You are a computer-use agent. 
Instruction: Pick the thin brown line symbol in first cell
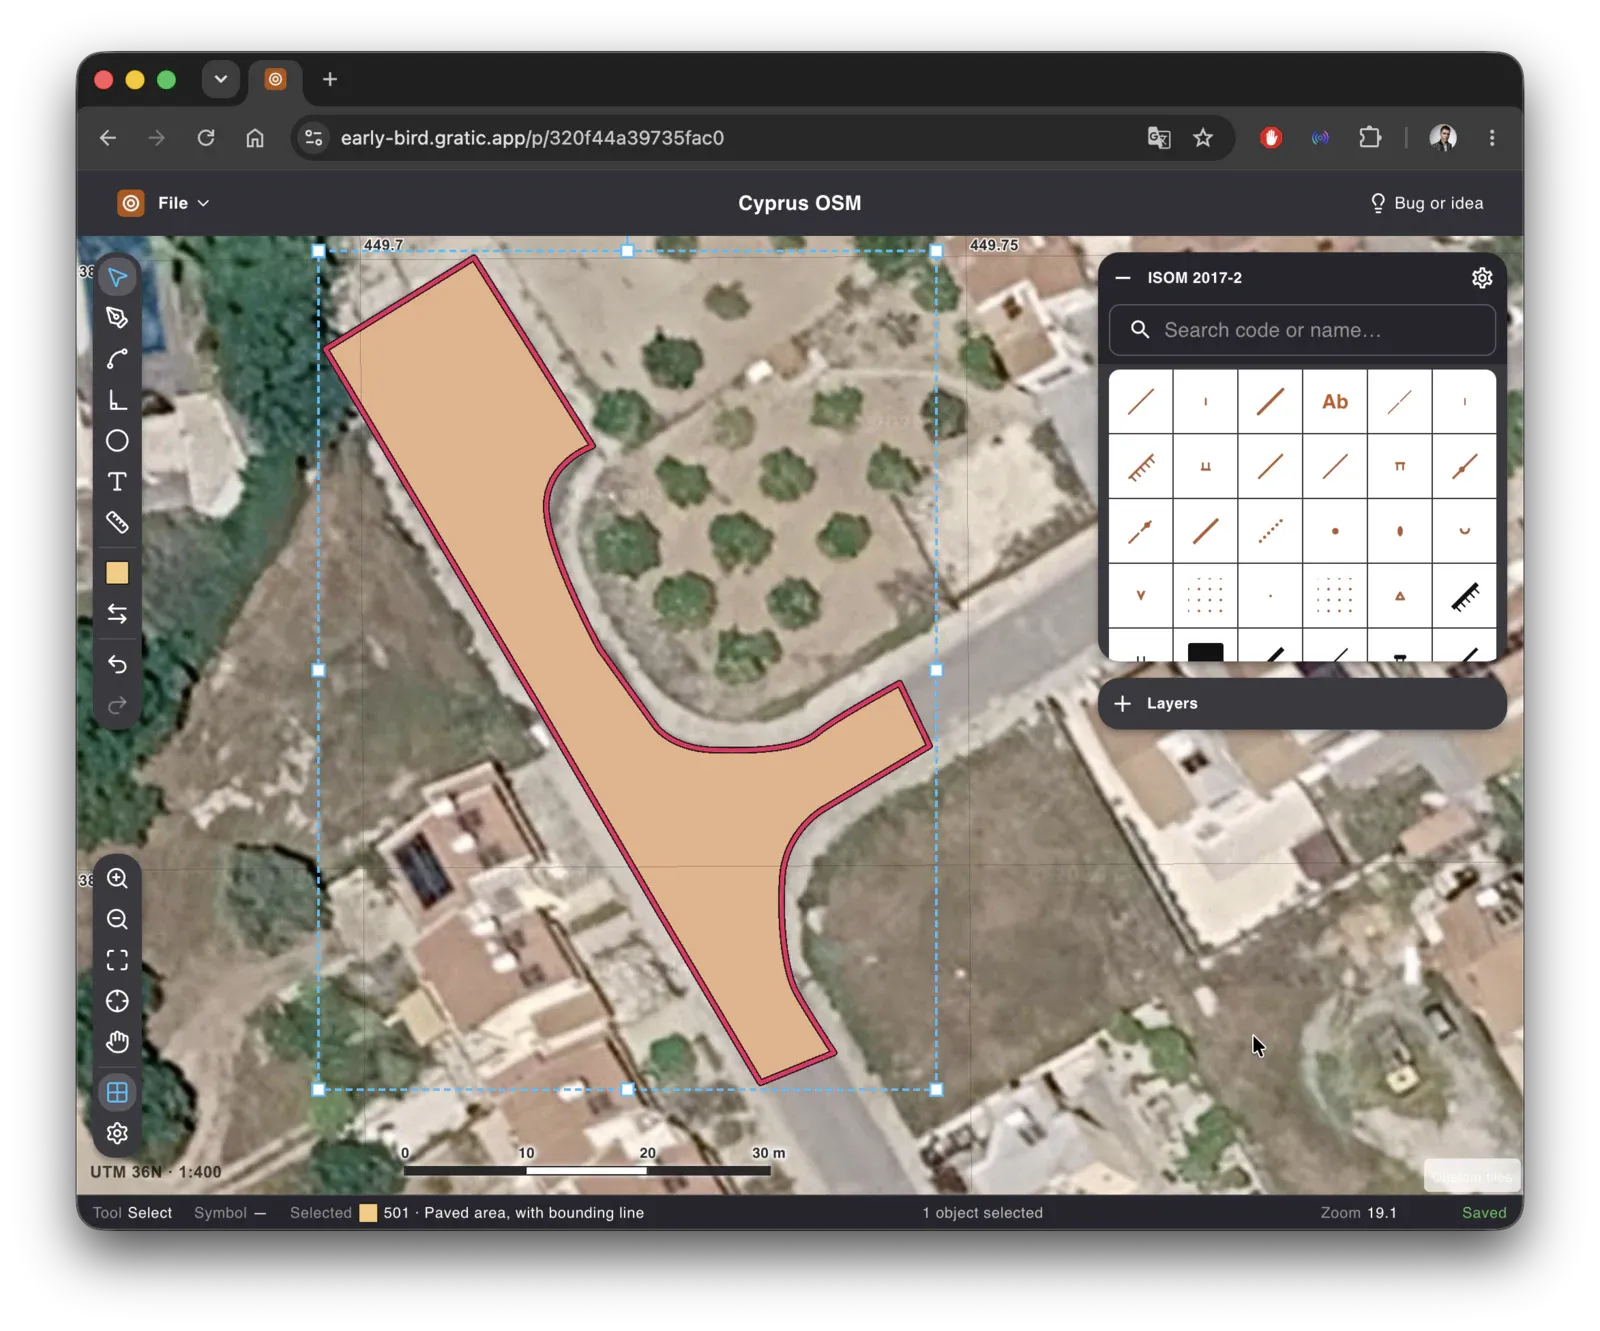(x=1141, y=402)
